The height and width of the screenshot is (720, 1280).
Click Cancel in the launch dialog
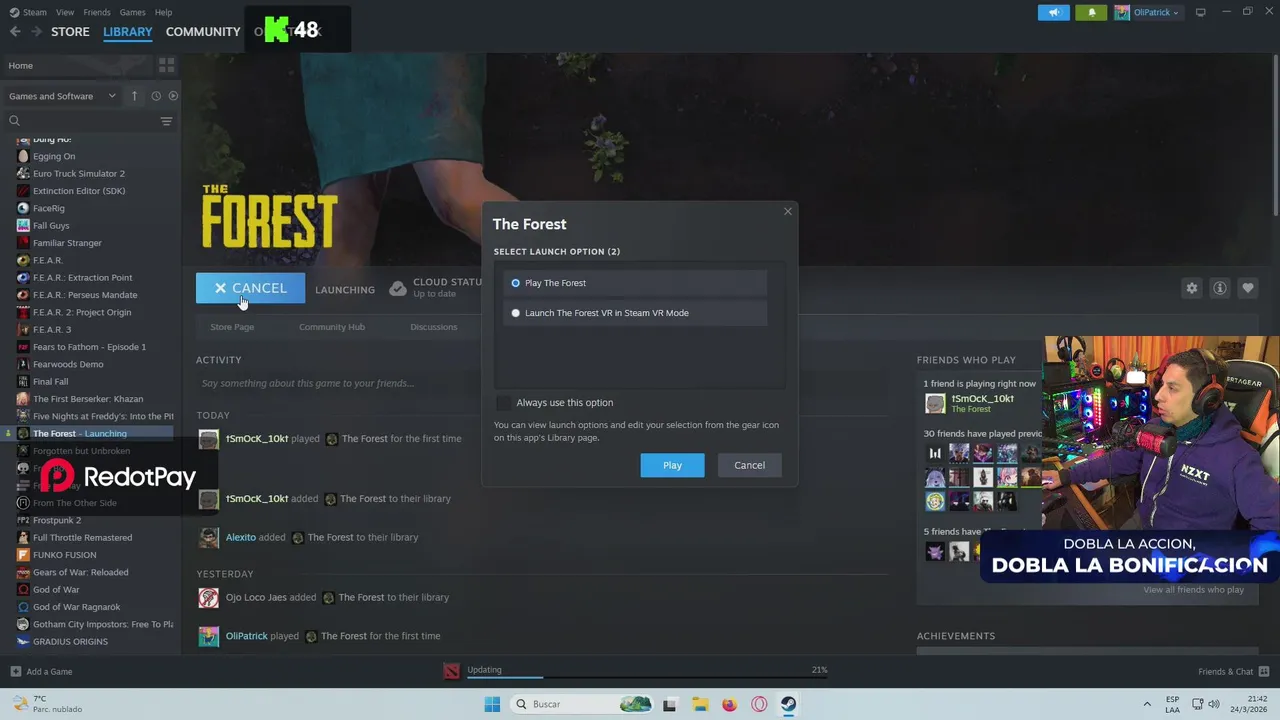pyautogui.click(x=749, y=465)
